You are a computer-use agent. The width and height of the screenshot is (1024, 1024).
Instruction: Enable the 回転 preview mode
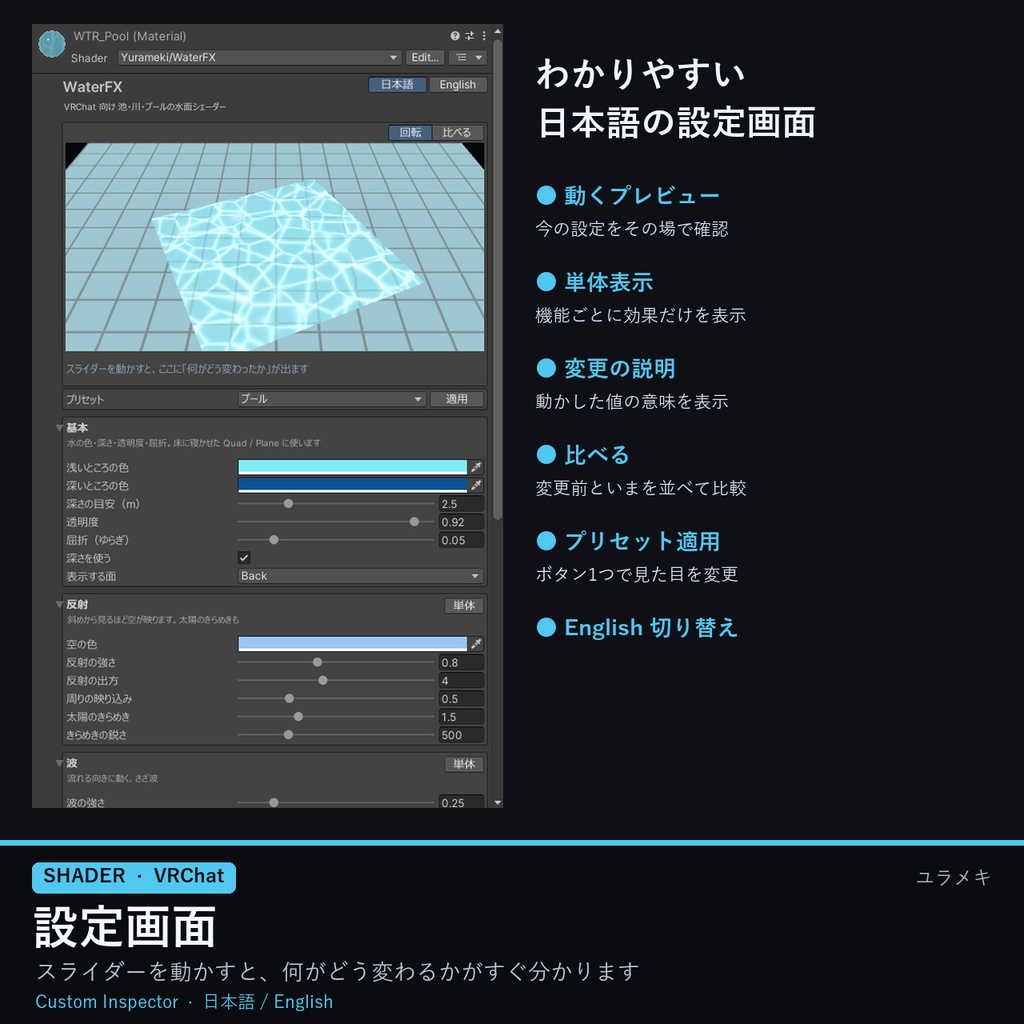click(x=410, y=133)
